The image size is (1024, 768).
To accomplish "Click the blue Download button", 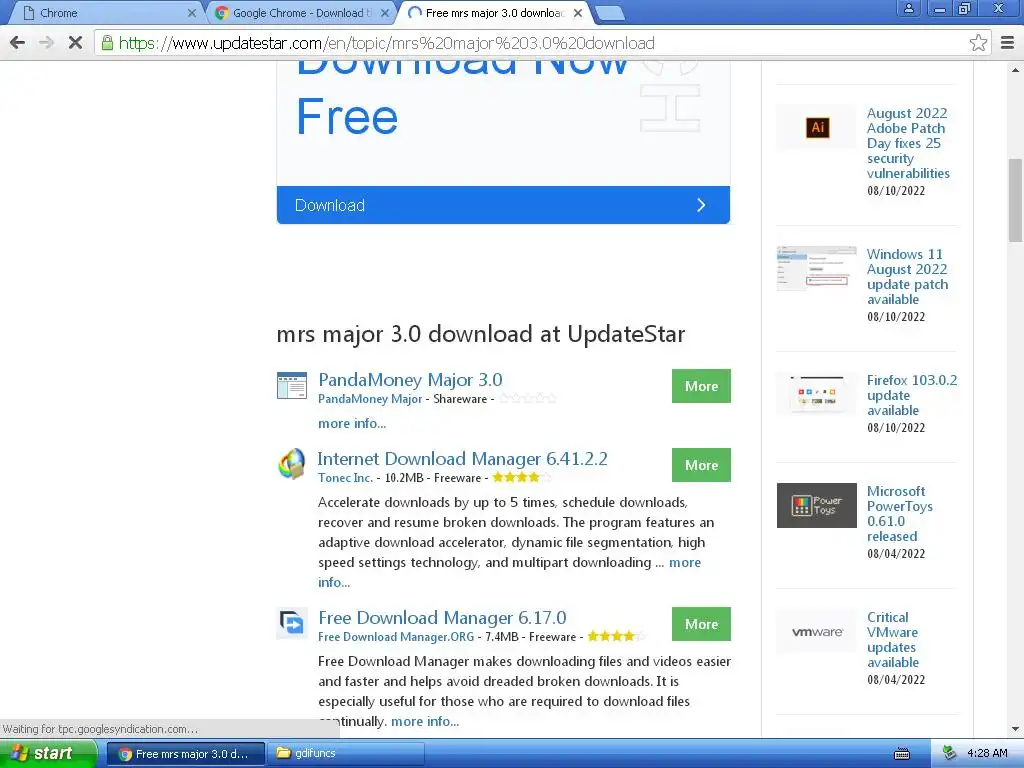I will tap(503, 205).
